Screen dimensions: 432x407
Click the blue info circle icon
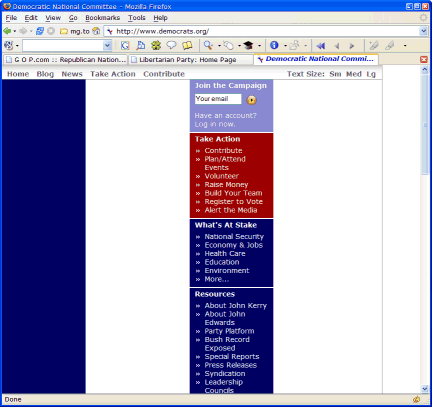click(274, 45)
